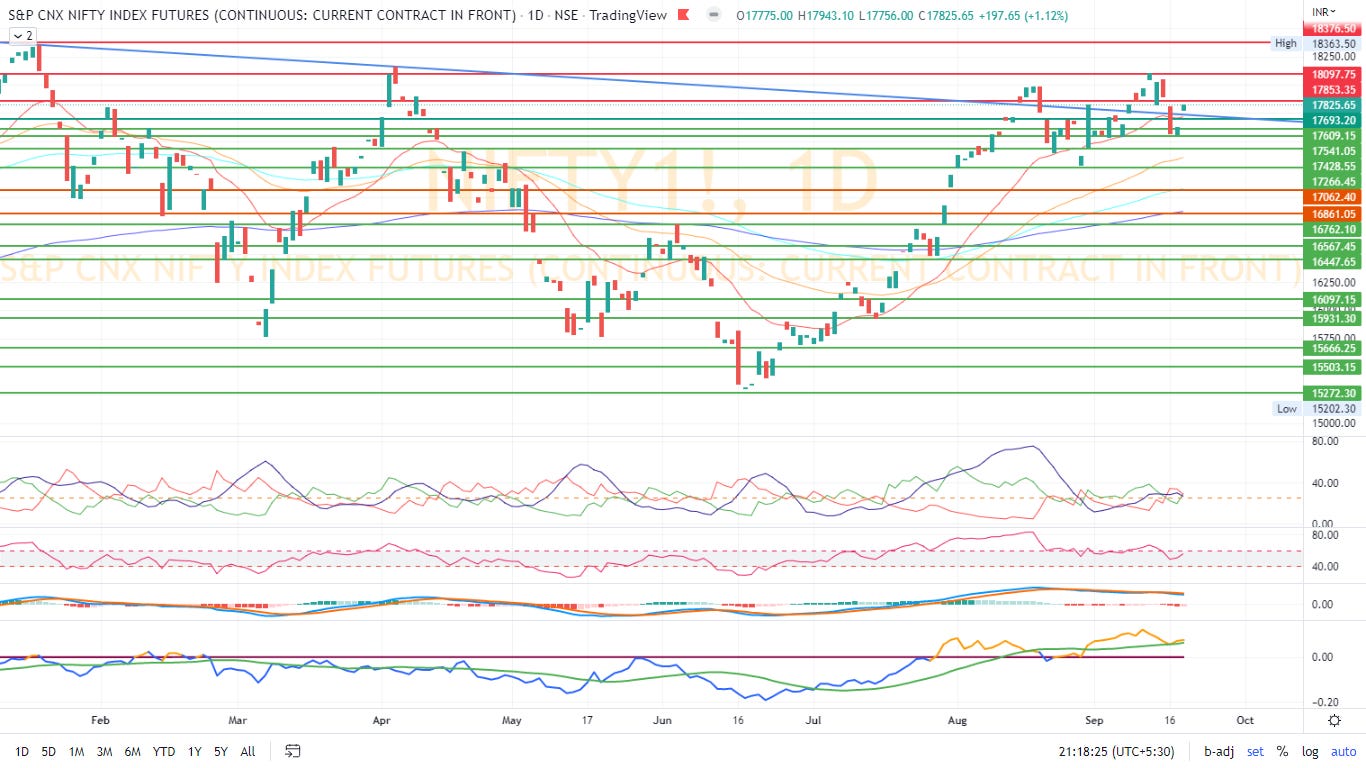Click the High tag on price scale
This screenshot has height=768, width=1366.
(1286, 43)
